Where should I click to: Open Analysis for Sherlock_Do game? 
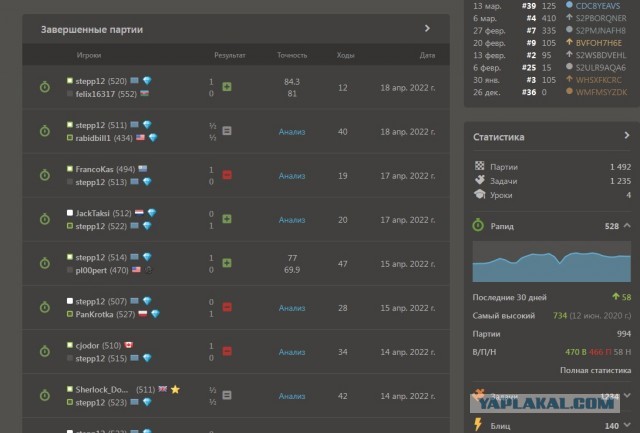click(292, 396)
